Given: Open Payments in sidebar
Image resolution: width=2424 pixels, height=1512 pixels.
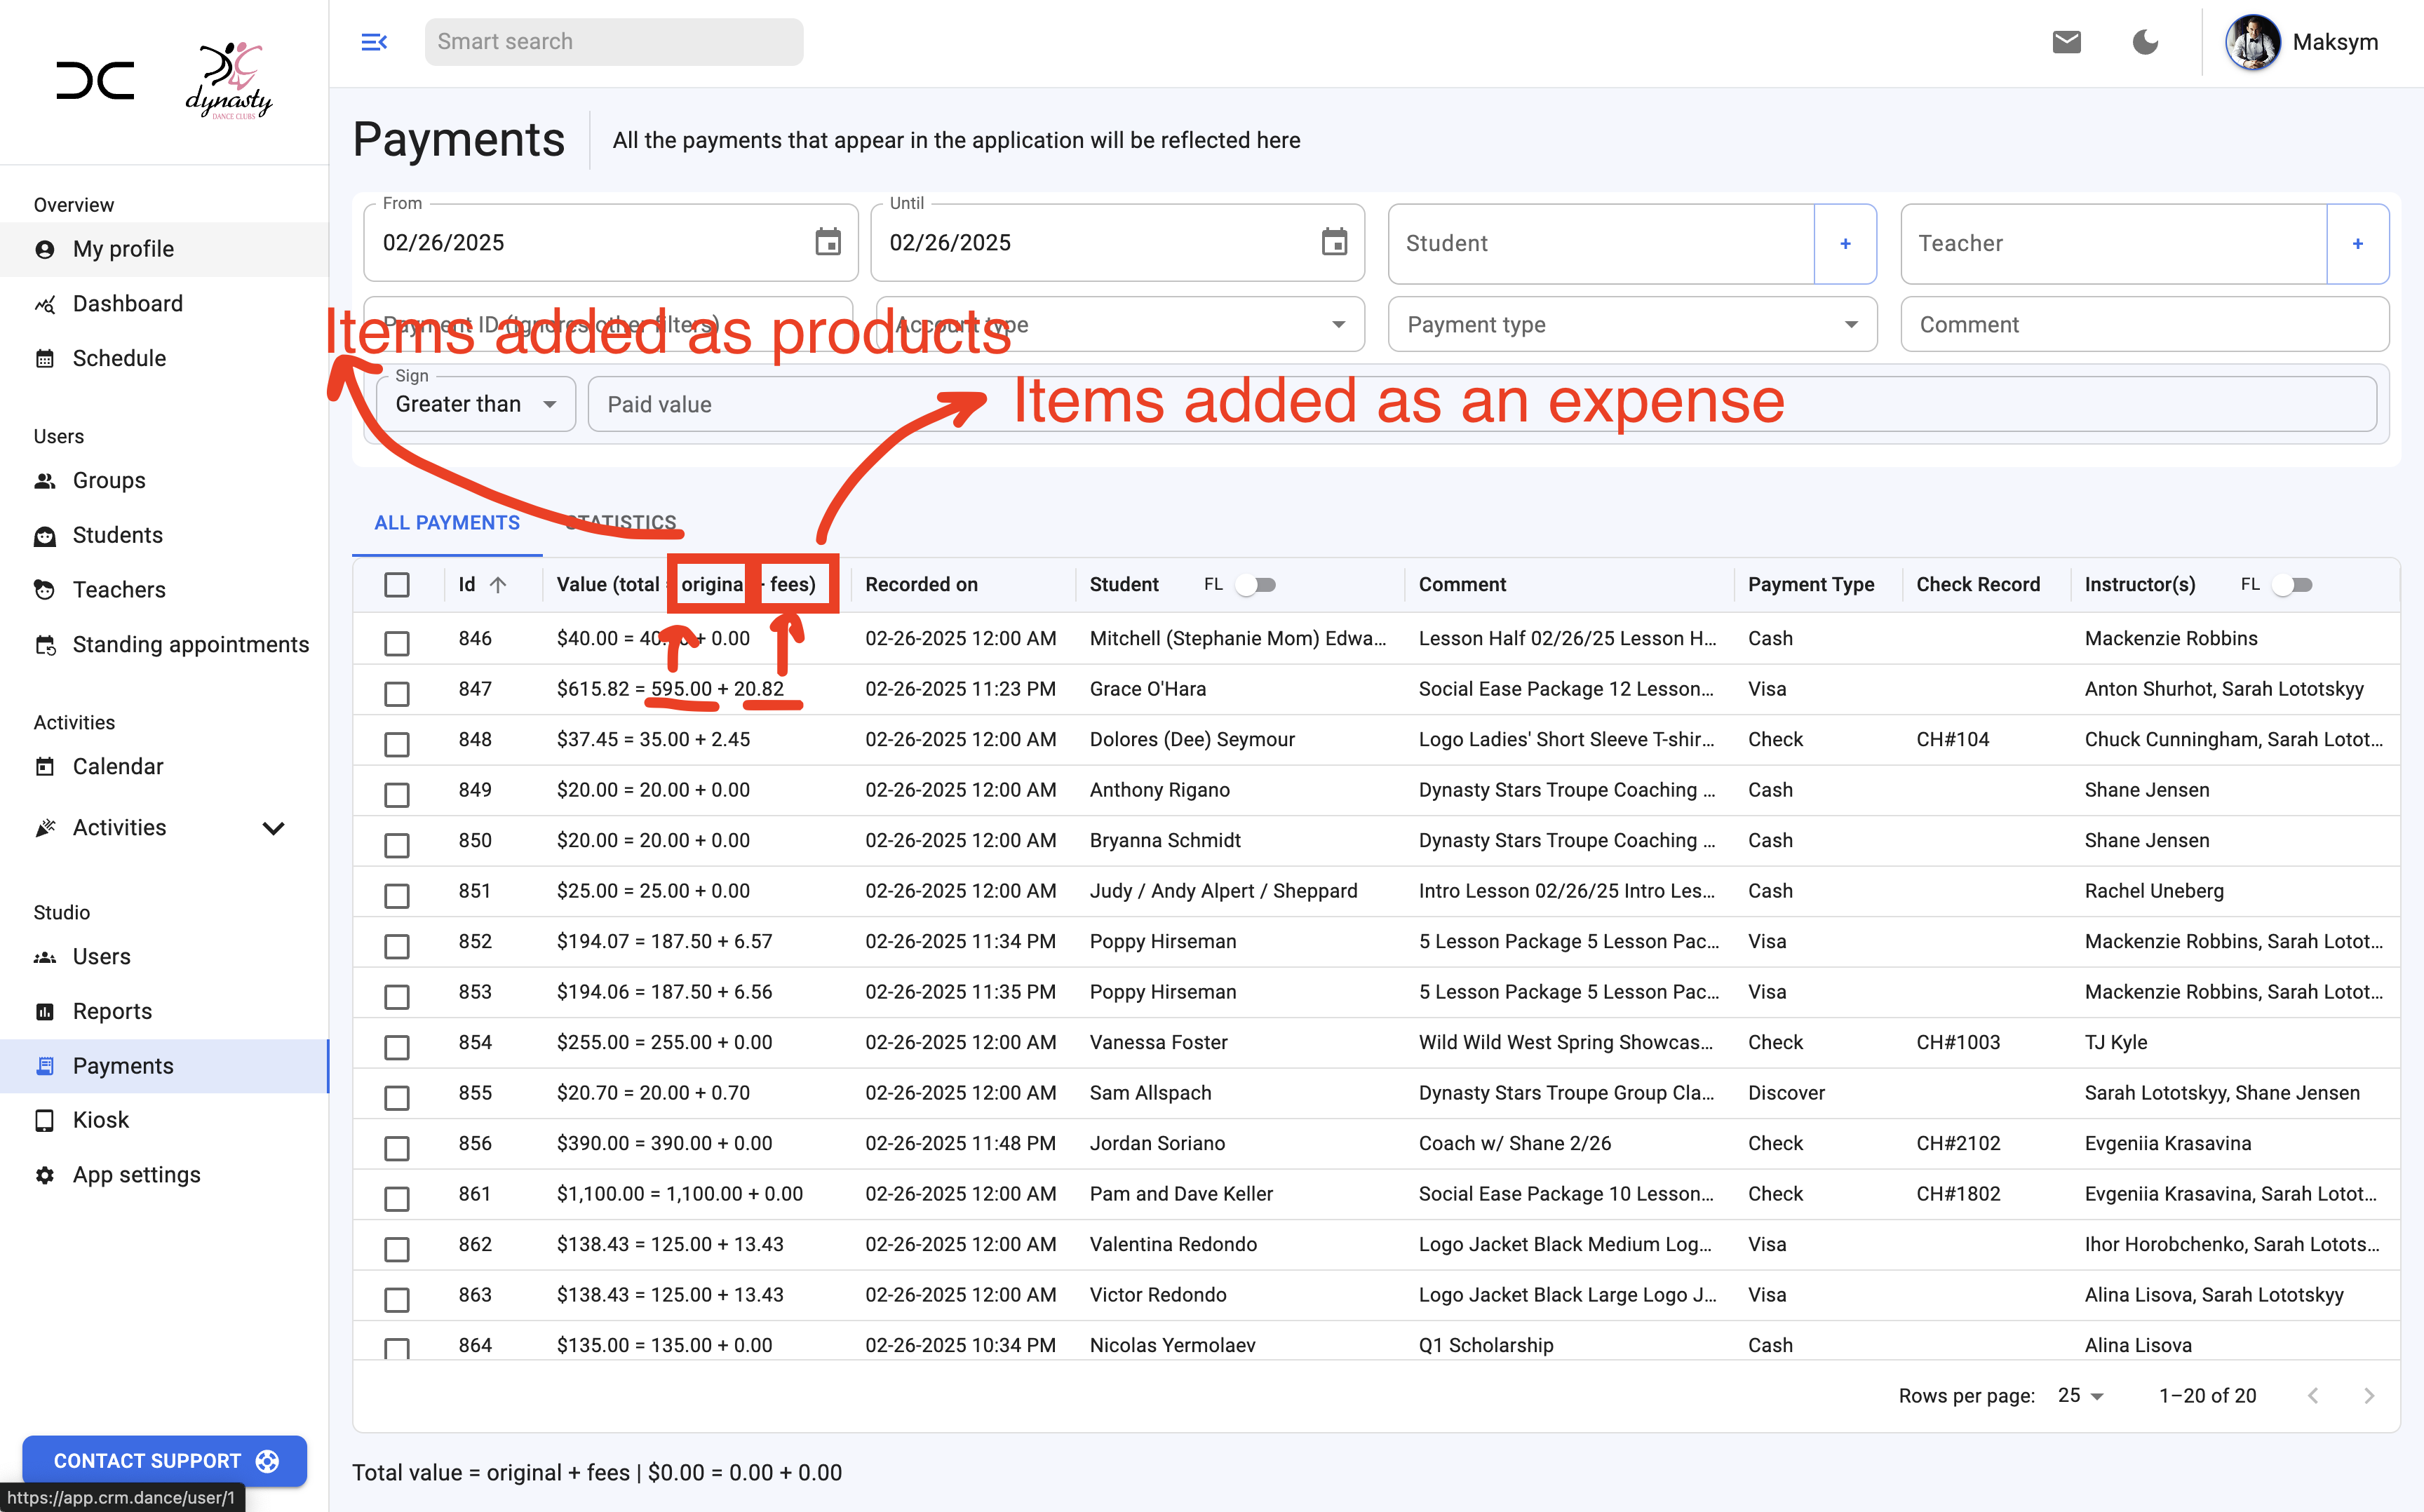Looking at the screenshot, I should [164, 1065].
